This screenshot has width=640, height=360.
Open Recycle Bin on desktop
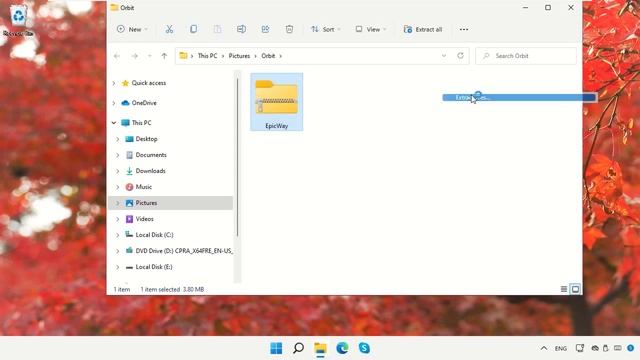point(18,20)
